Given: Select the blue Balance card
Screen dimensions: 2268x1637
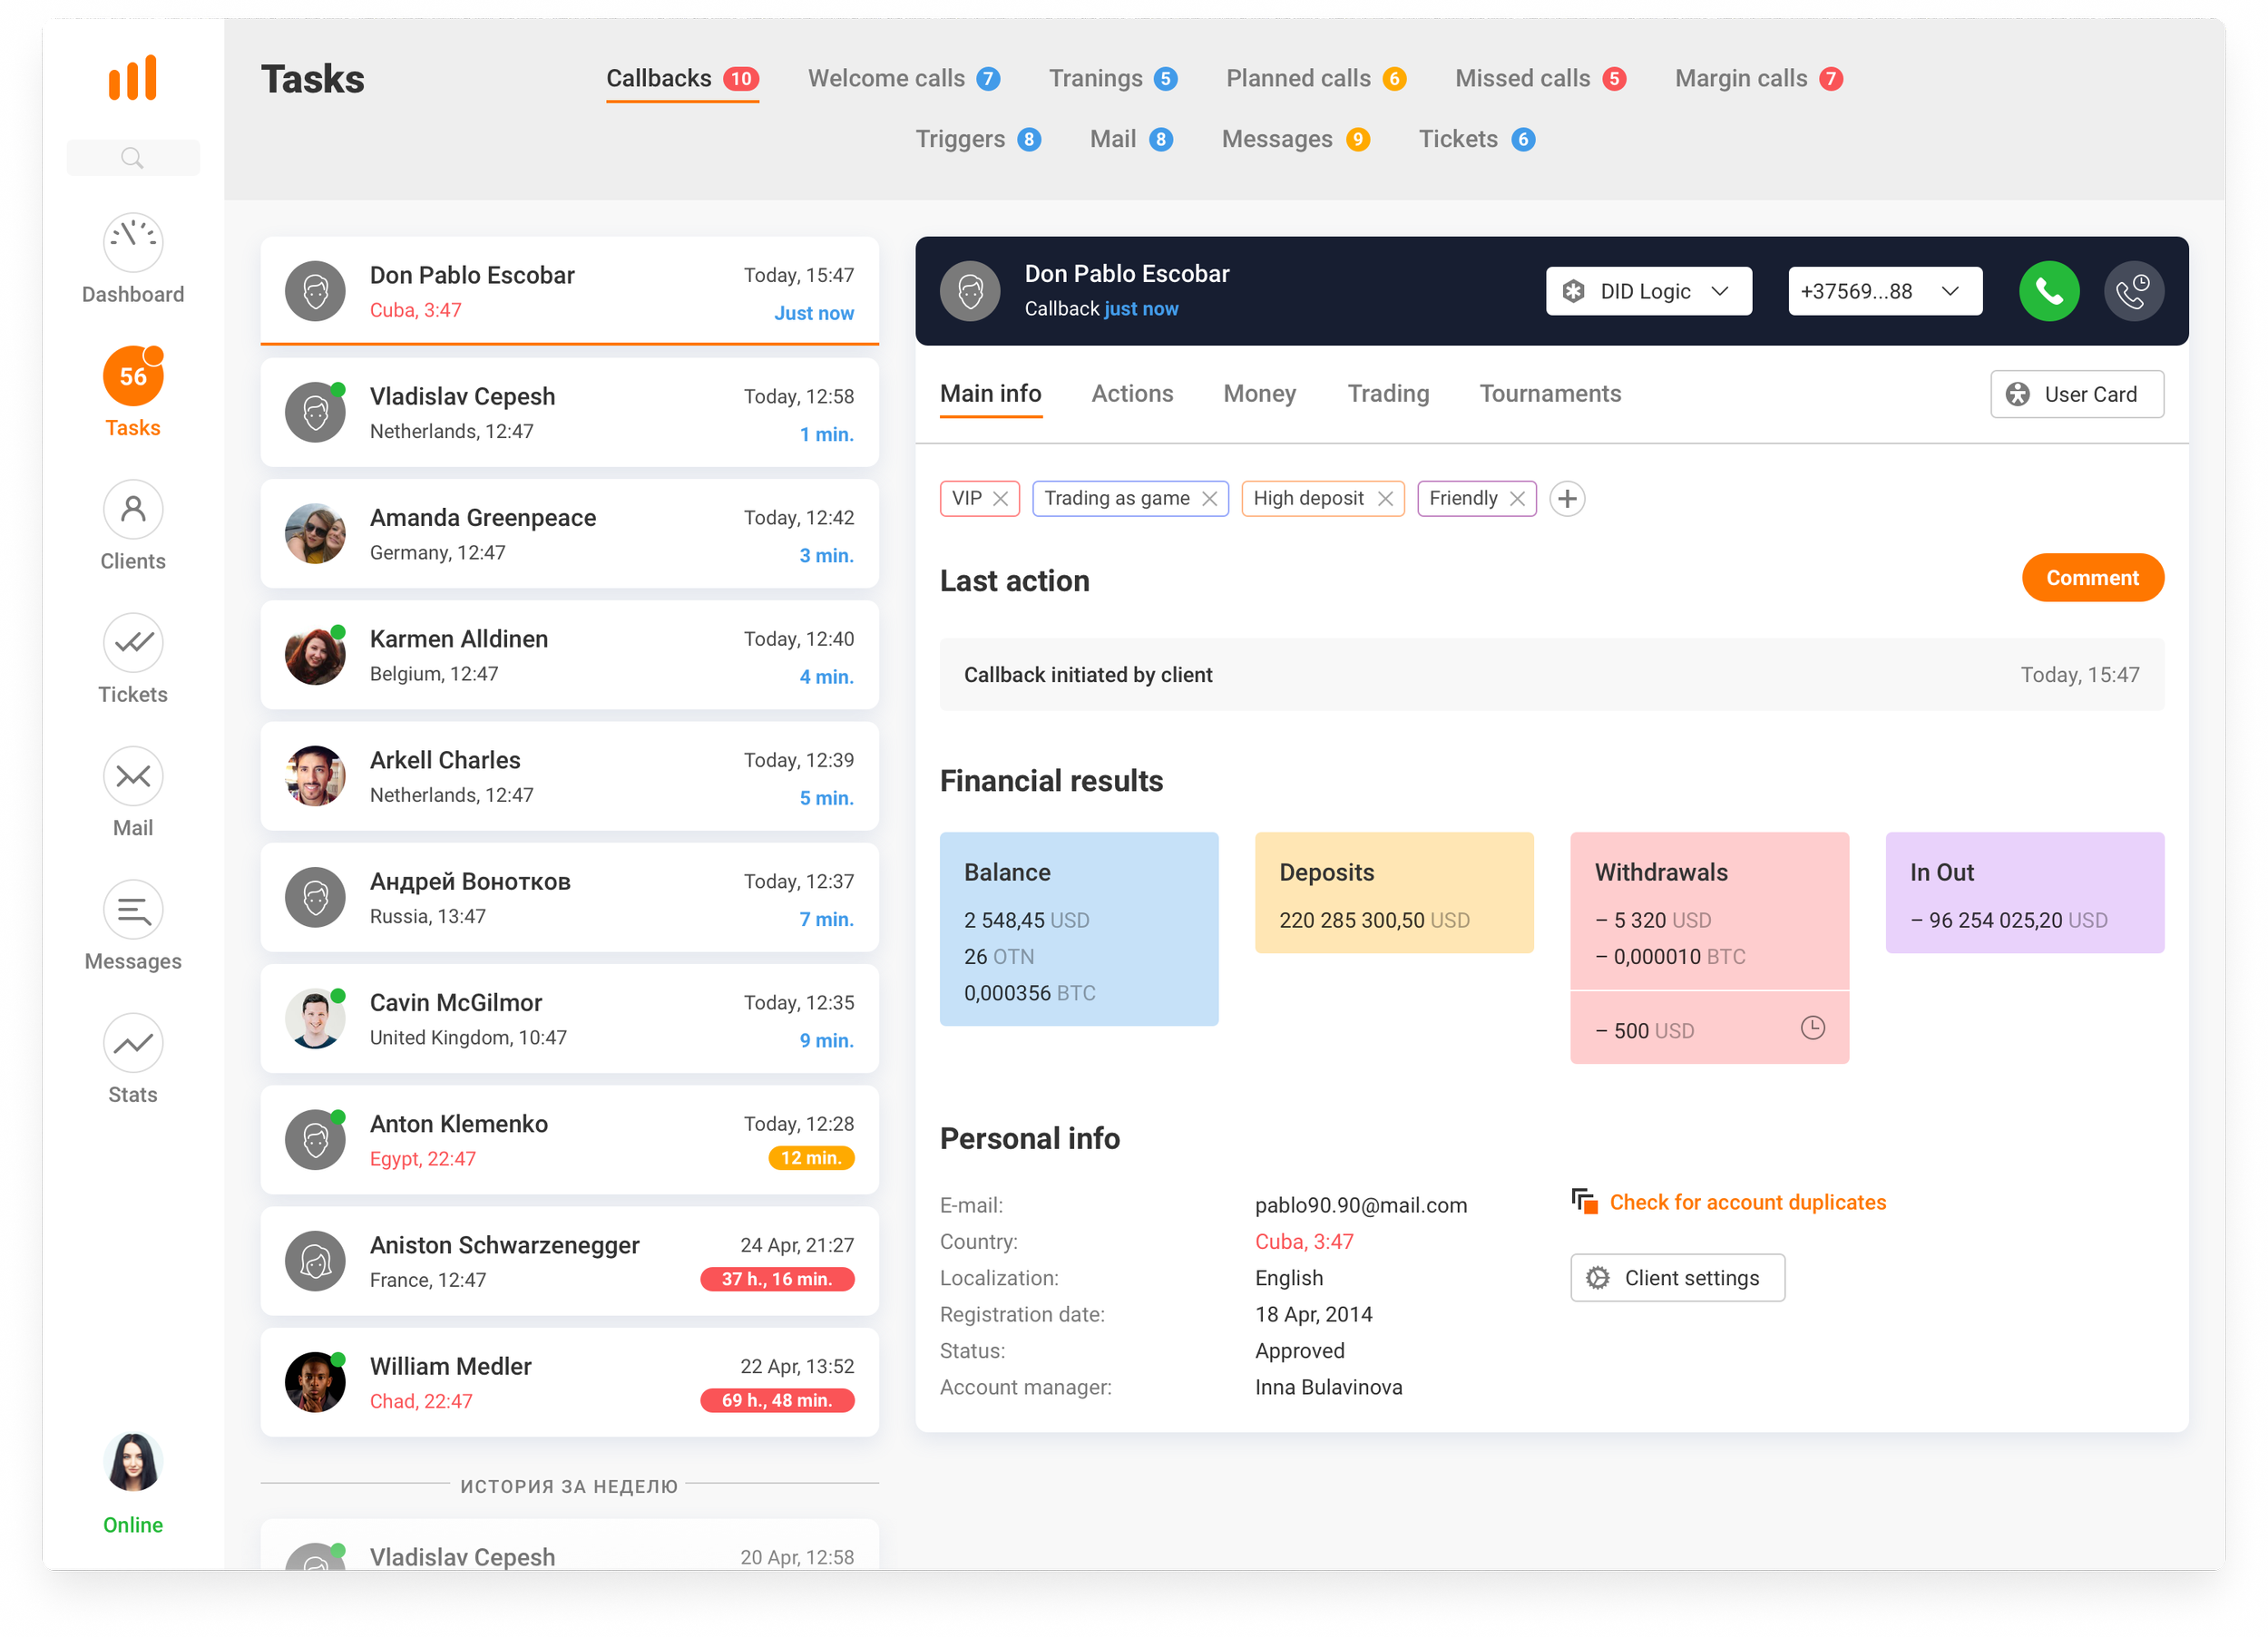Looking at the screenshot, I should [1078, 928].
